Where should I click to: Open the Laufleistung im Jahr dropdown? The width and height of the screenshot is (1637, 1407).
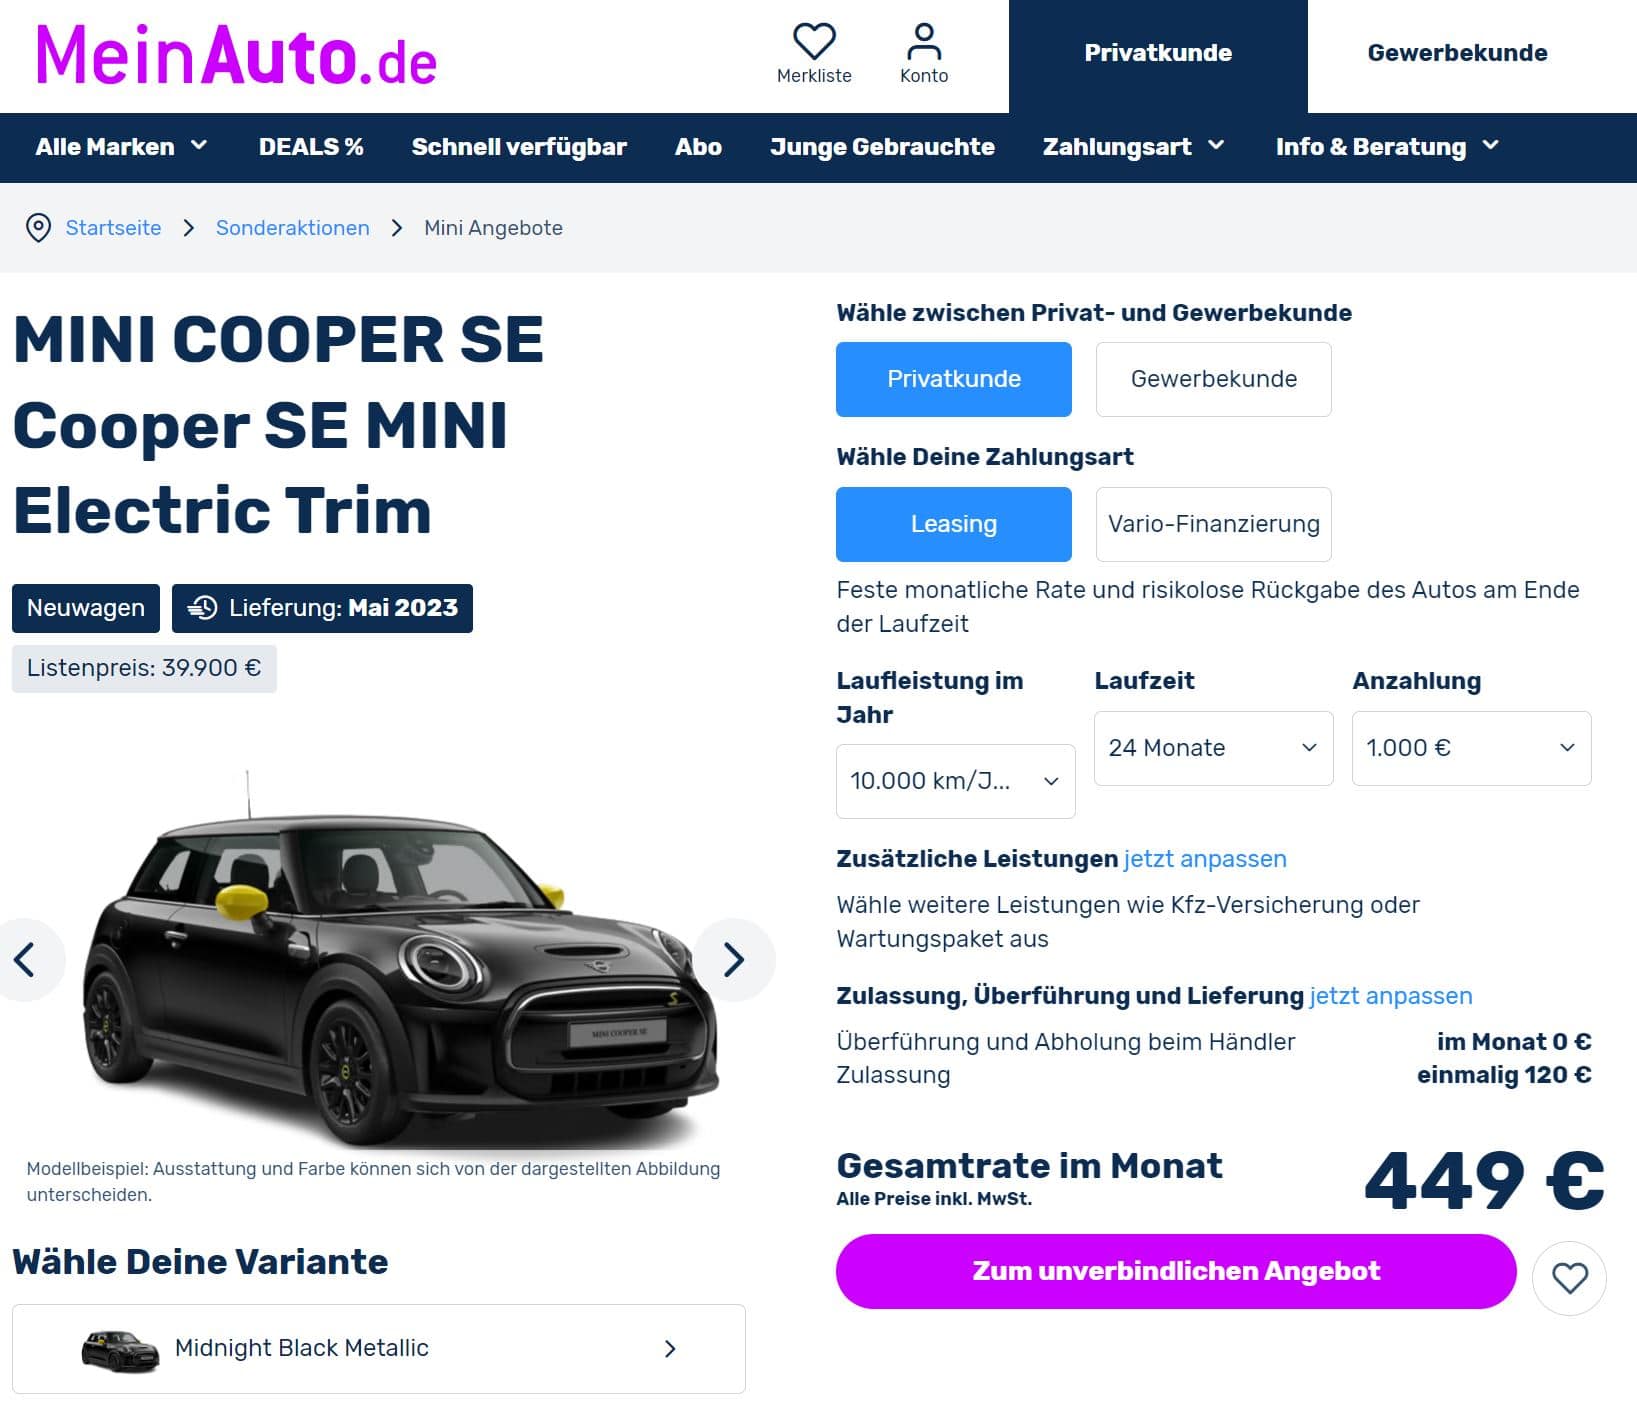[955, 781]
